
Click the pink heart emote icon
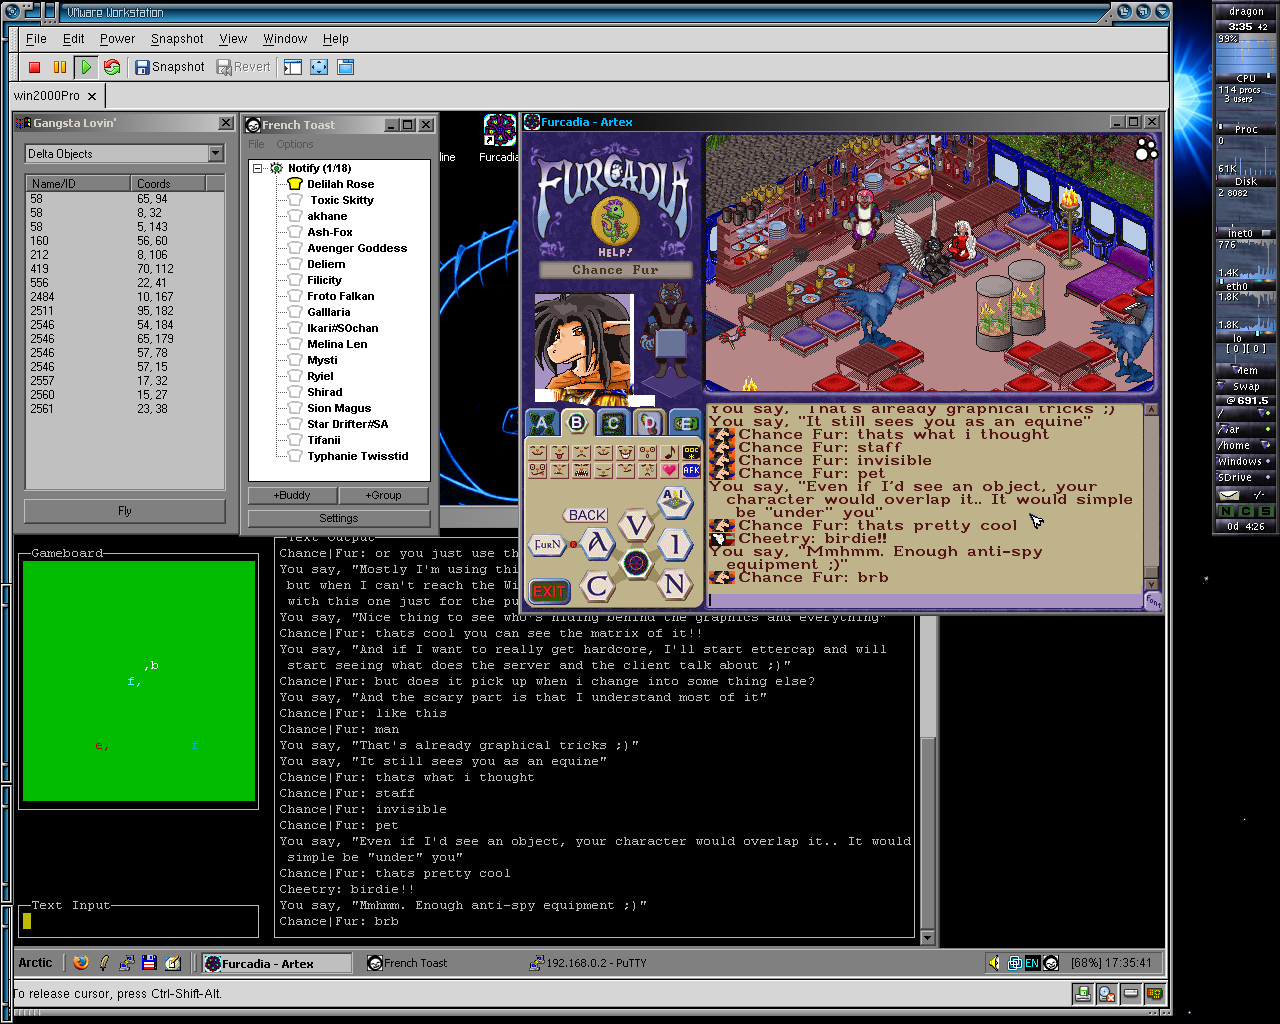point(669,470)
